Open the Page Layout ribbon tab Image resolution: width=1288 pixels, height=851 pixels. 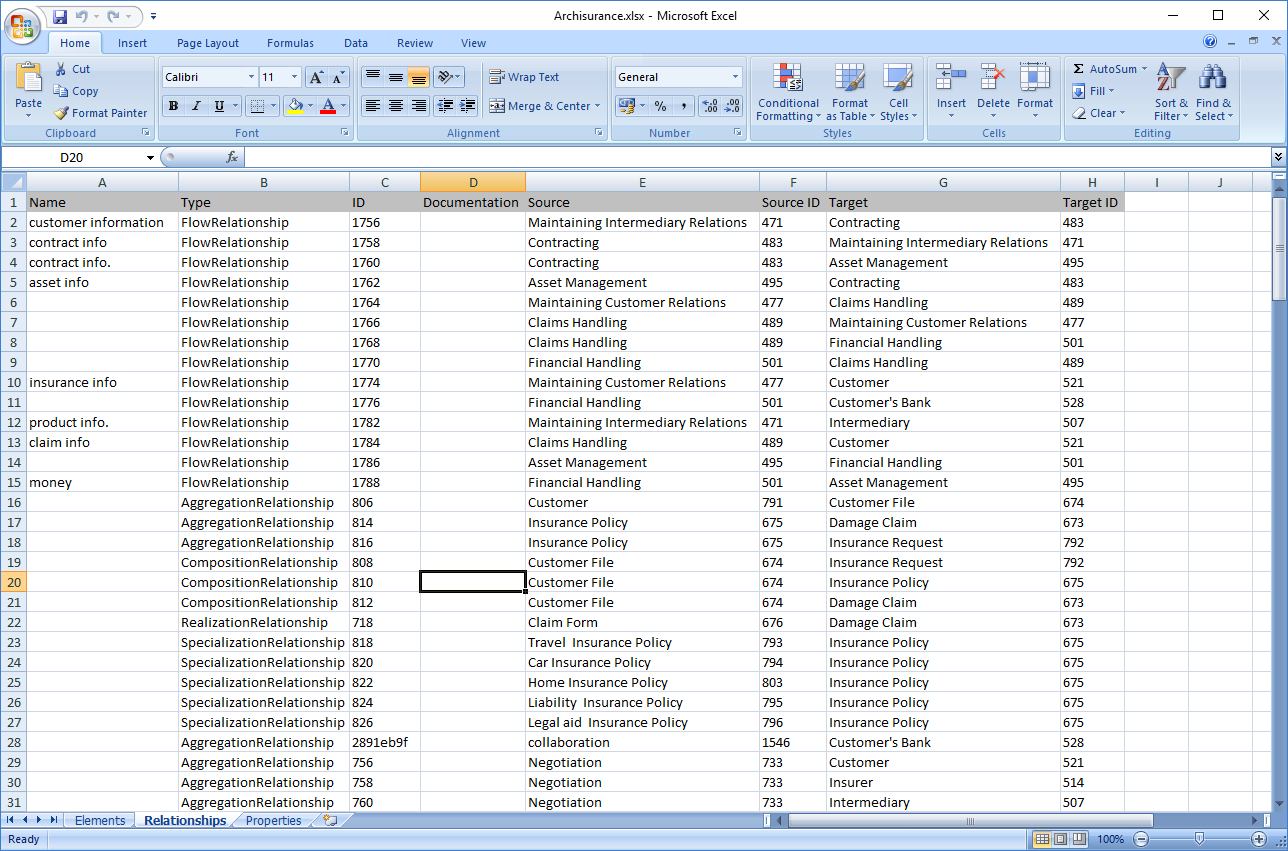[208, 43]
